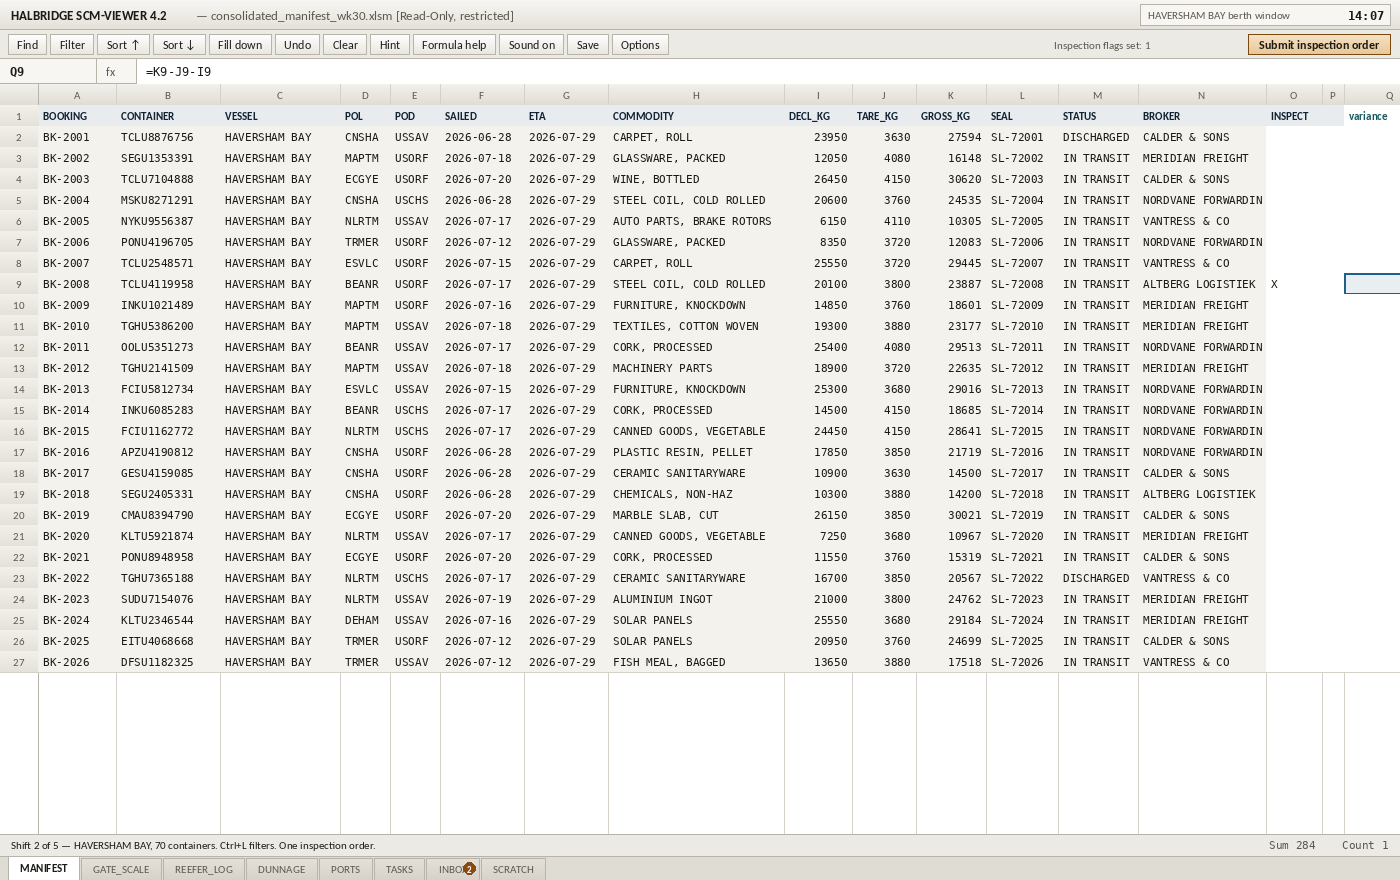Select column H header
Screen dimensions: 1400x880
click(x=696, y=95)
